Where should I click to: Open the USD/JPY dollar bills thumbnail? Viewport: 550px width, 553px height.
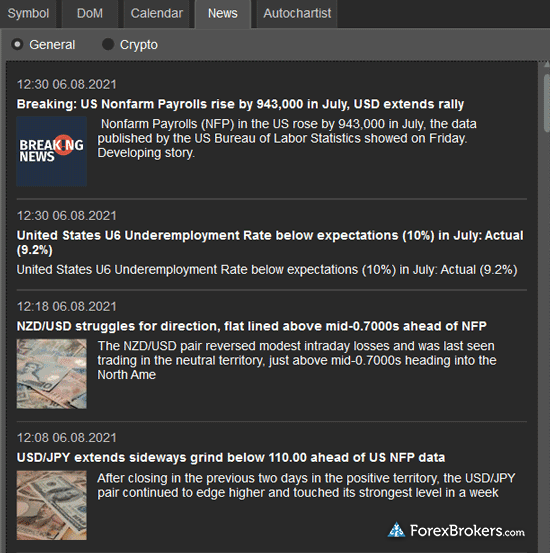click(x=52, y=505)
